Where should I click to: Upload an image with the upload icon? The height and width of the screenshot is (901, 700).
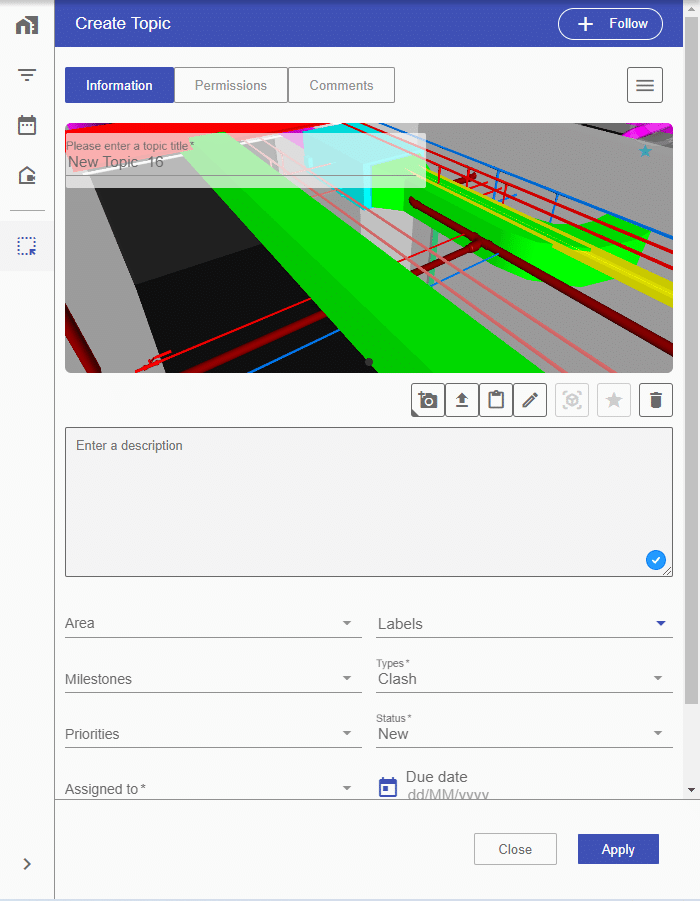tap(462, 400)
